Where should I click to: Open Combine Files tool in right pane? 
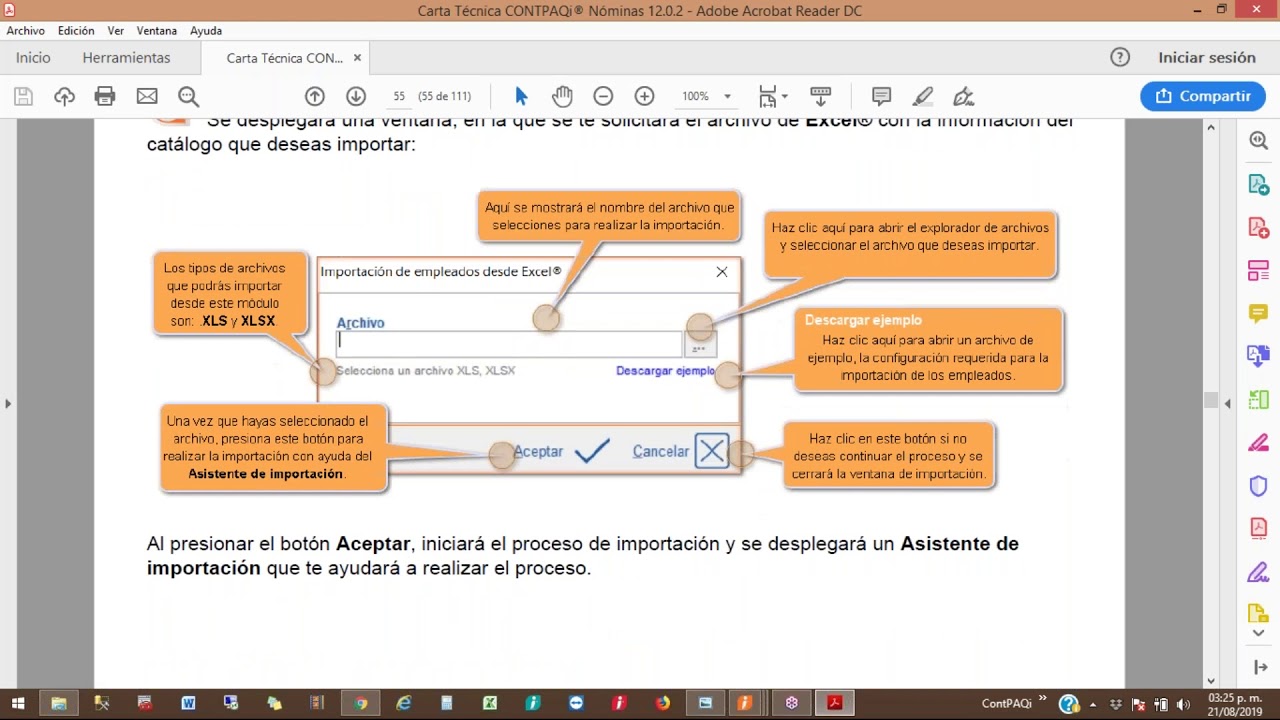pyautogui.click(x=1258, y=356)
